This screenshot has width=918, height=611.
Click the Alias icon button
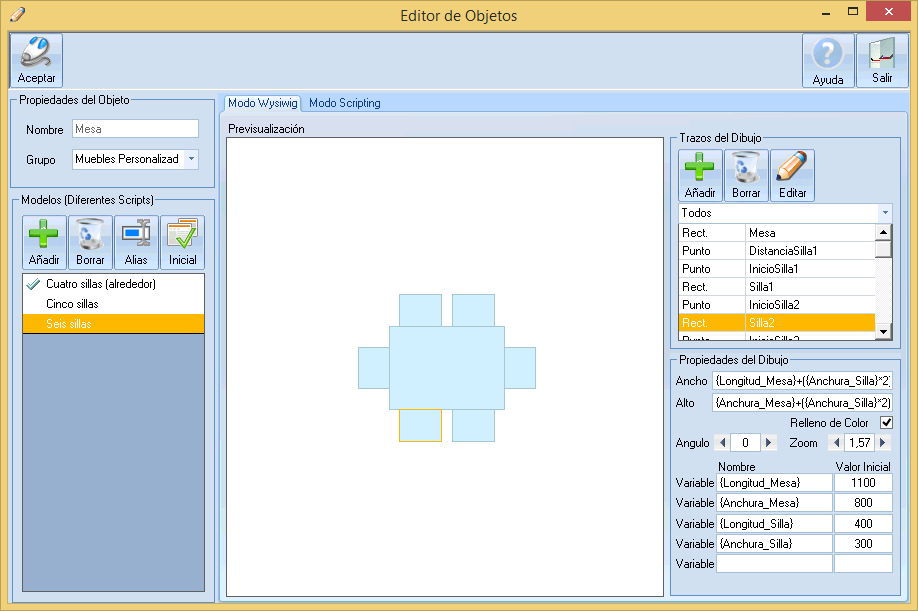pos(136,242)
